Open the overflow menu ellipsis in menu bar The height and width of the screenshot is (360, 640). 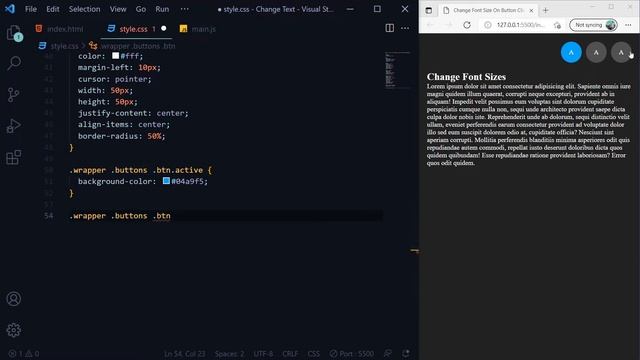coord(184,9)
